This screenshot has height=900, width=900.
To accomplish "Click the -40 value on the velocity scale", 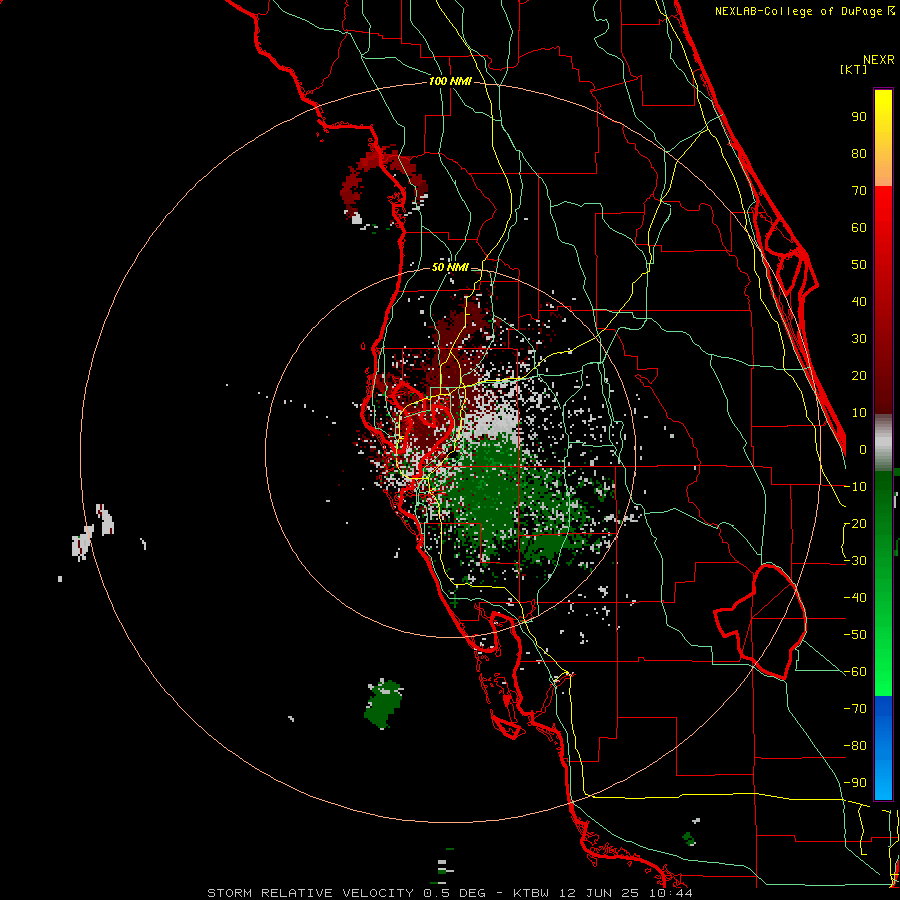I will [x=855, y=598].
